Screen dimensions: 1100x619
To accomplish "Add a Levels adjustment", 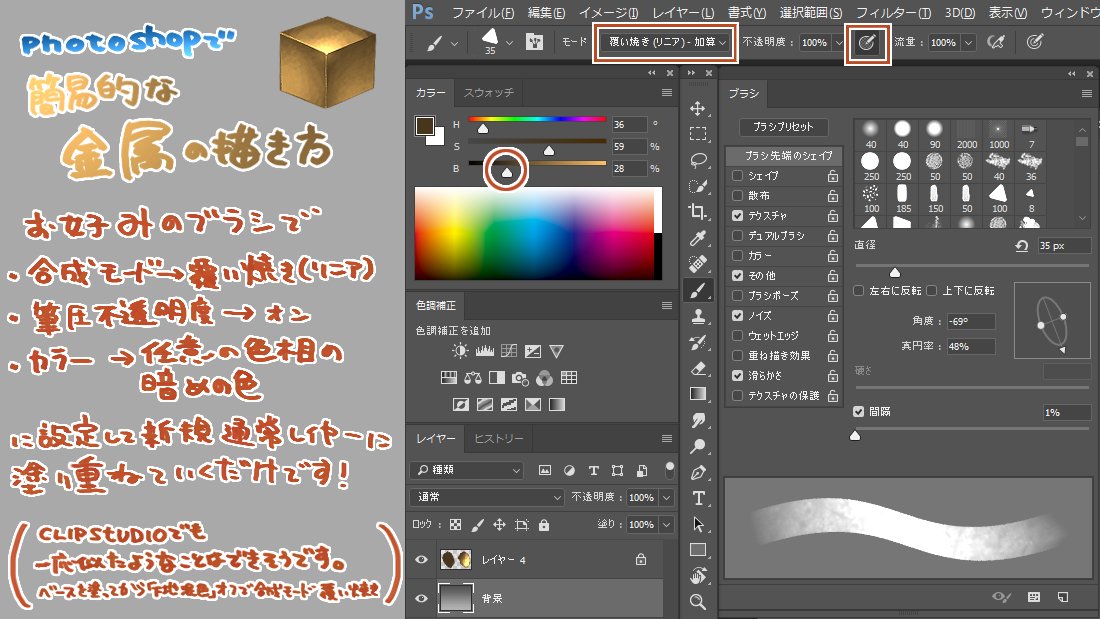I will pos(485,351).
